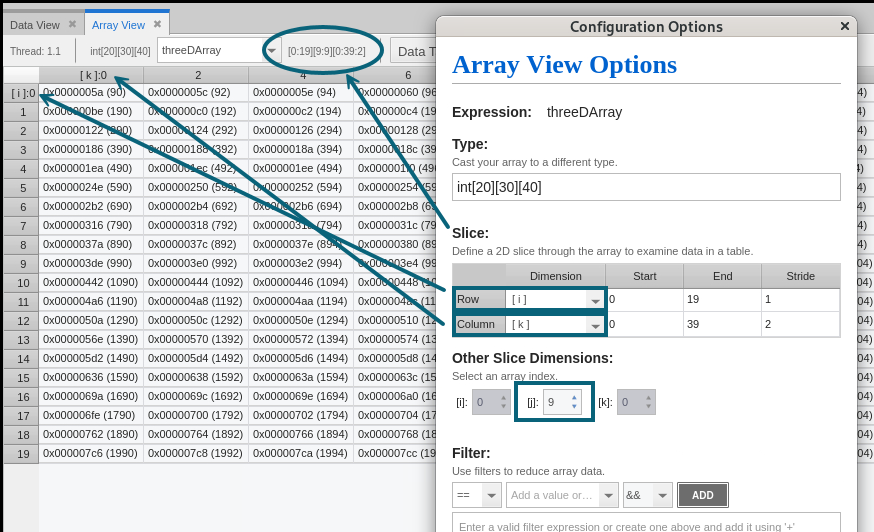Screen dimensions: 874x532
Task: Close the Configuration Options dialog
Action: pyautogui.click(x=845, y=27)
